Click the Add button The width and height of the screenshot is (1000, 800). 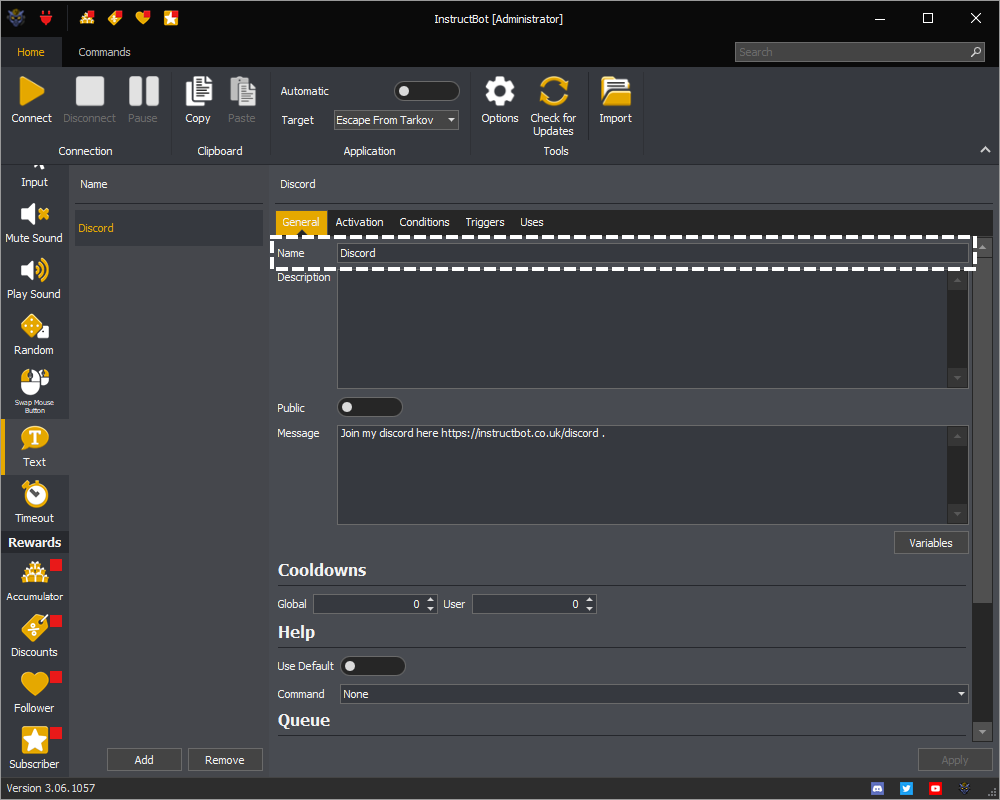tap(144, 760)
